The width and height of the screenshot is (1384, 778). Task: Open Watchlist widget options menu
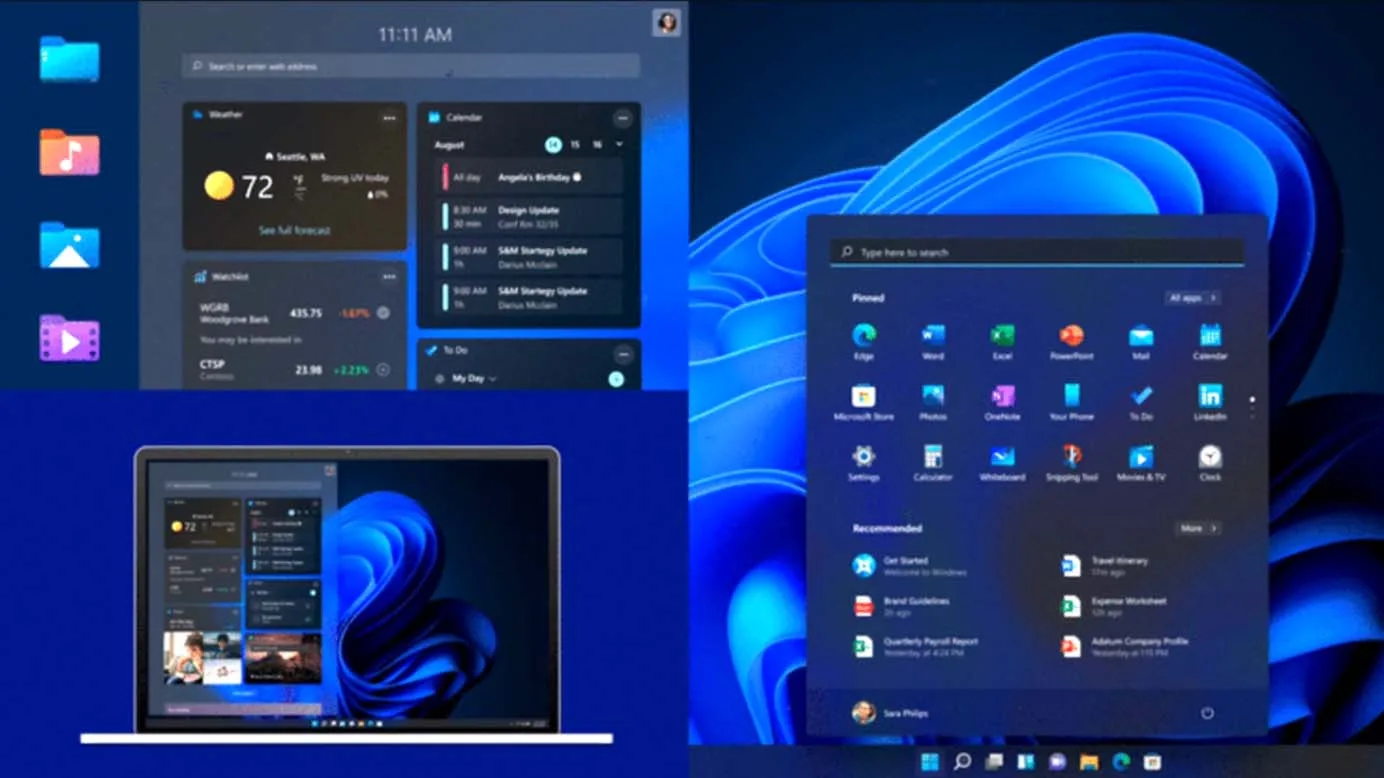tap(389, 277)
